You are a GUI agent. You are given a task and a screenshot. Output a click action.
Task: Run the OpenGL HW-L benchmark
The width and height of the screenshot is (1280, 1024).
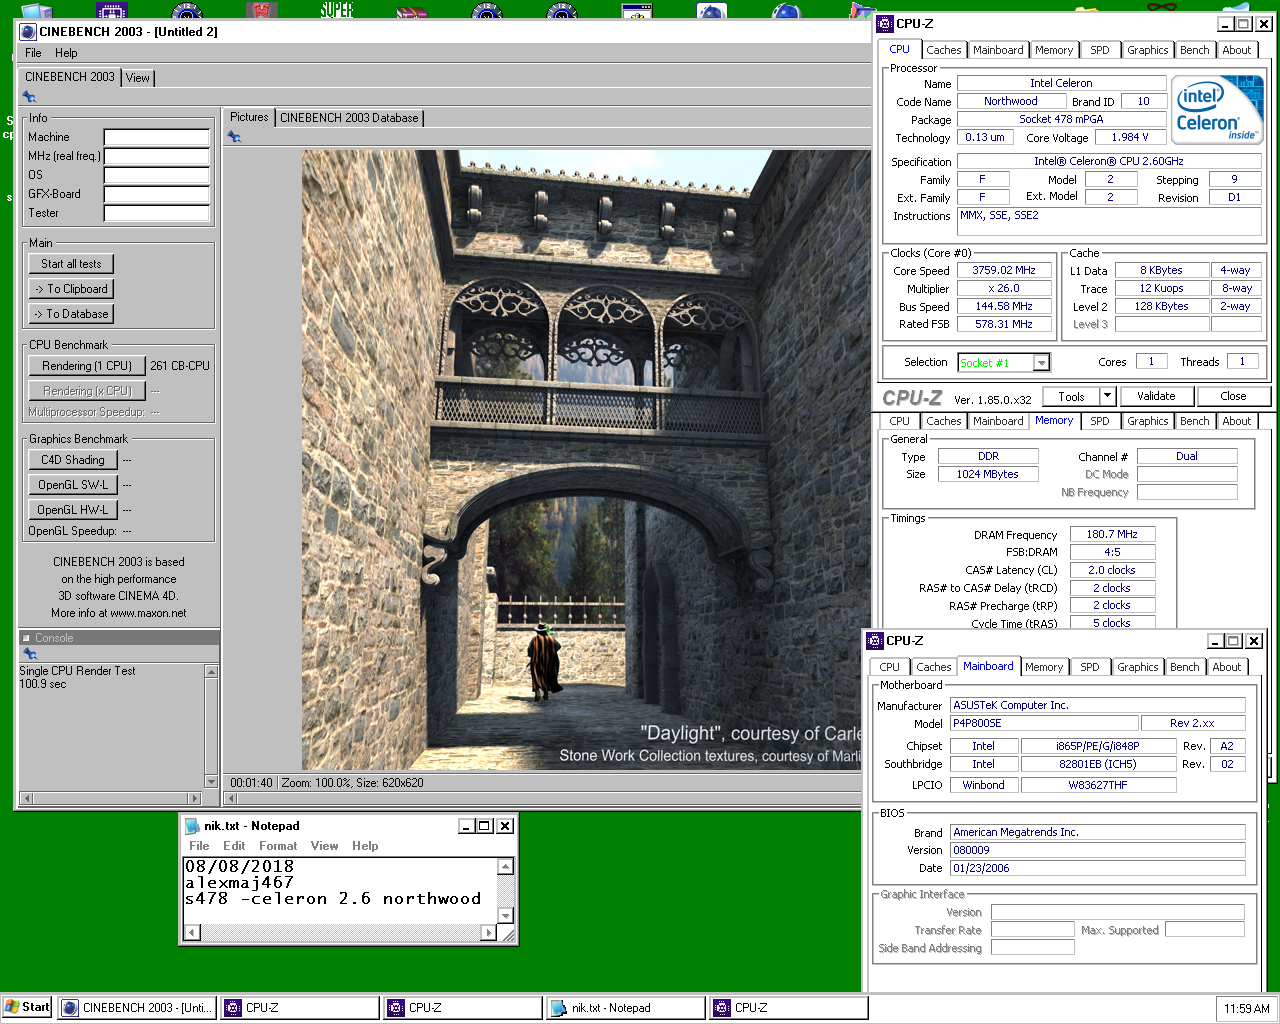(x=73, y=510)
